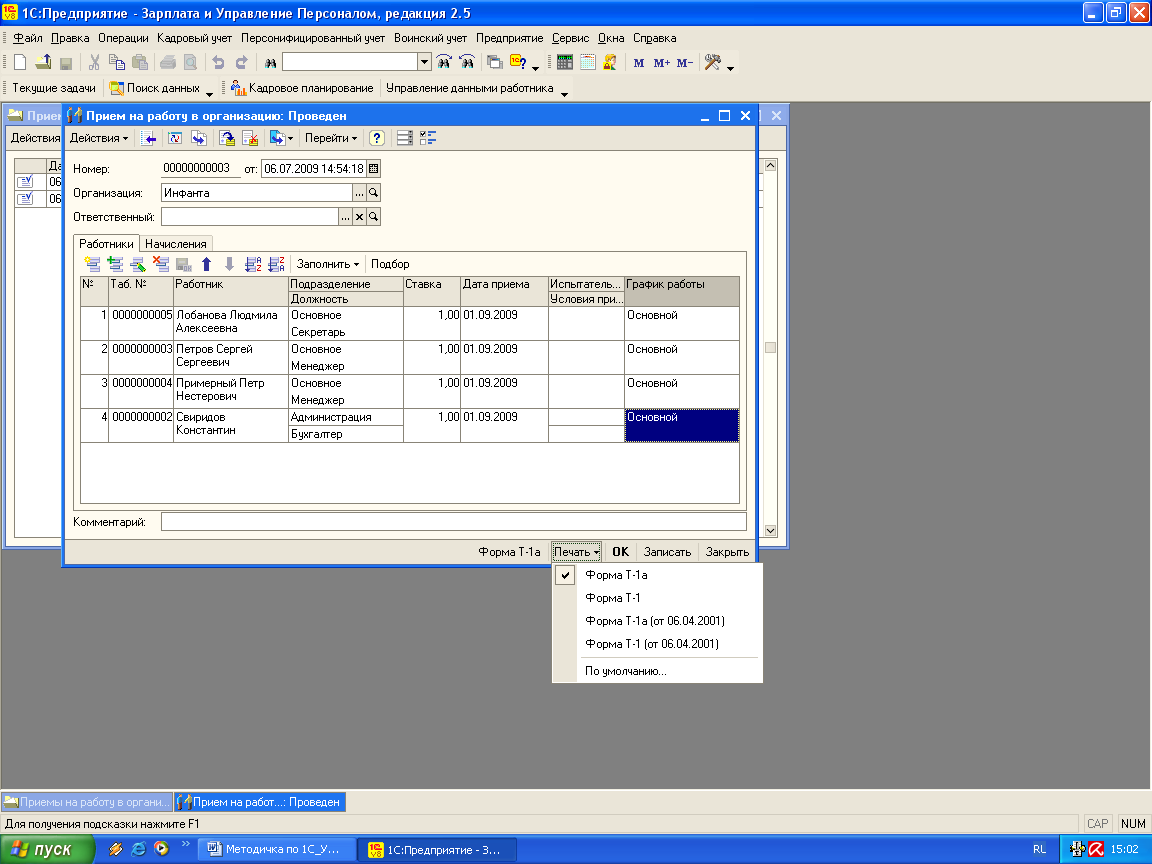
Task: Click into the Комментарий input field
Action: coord(453,522)
